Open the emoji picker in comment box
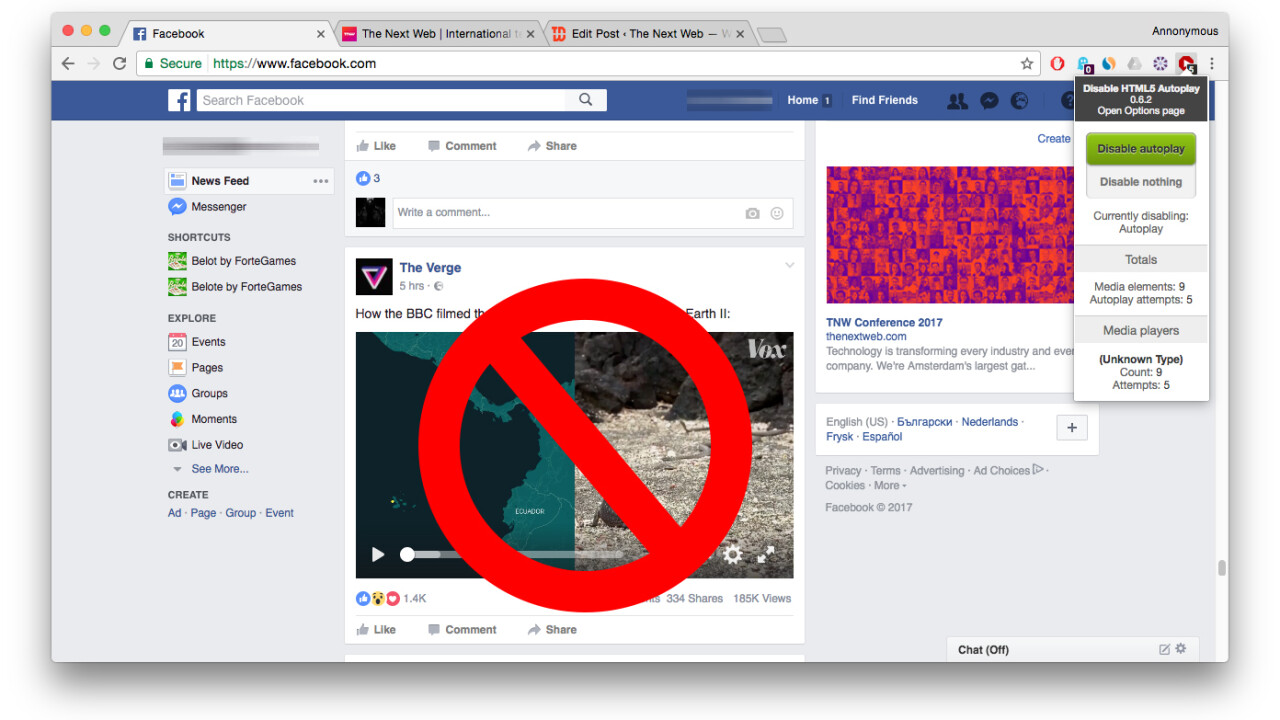The width and height of the screenshot is (1280, 720). [x=777, y=213]
